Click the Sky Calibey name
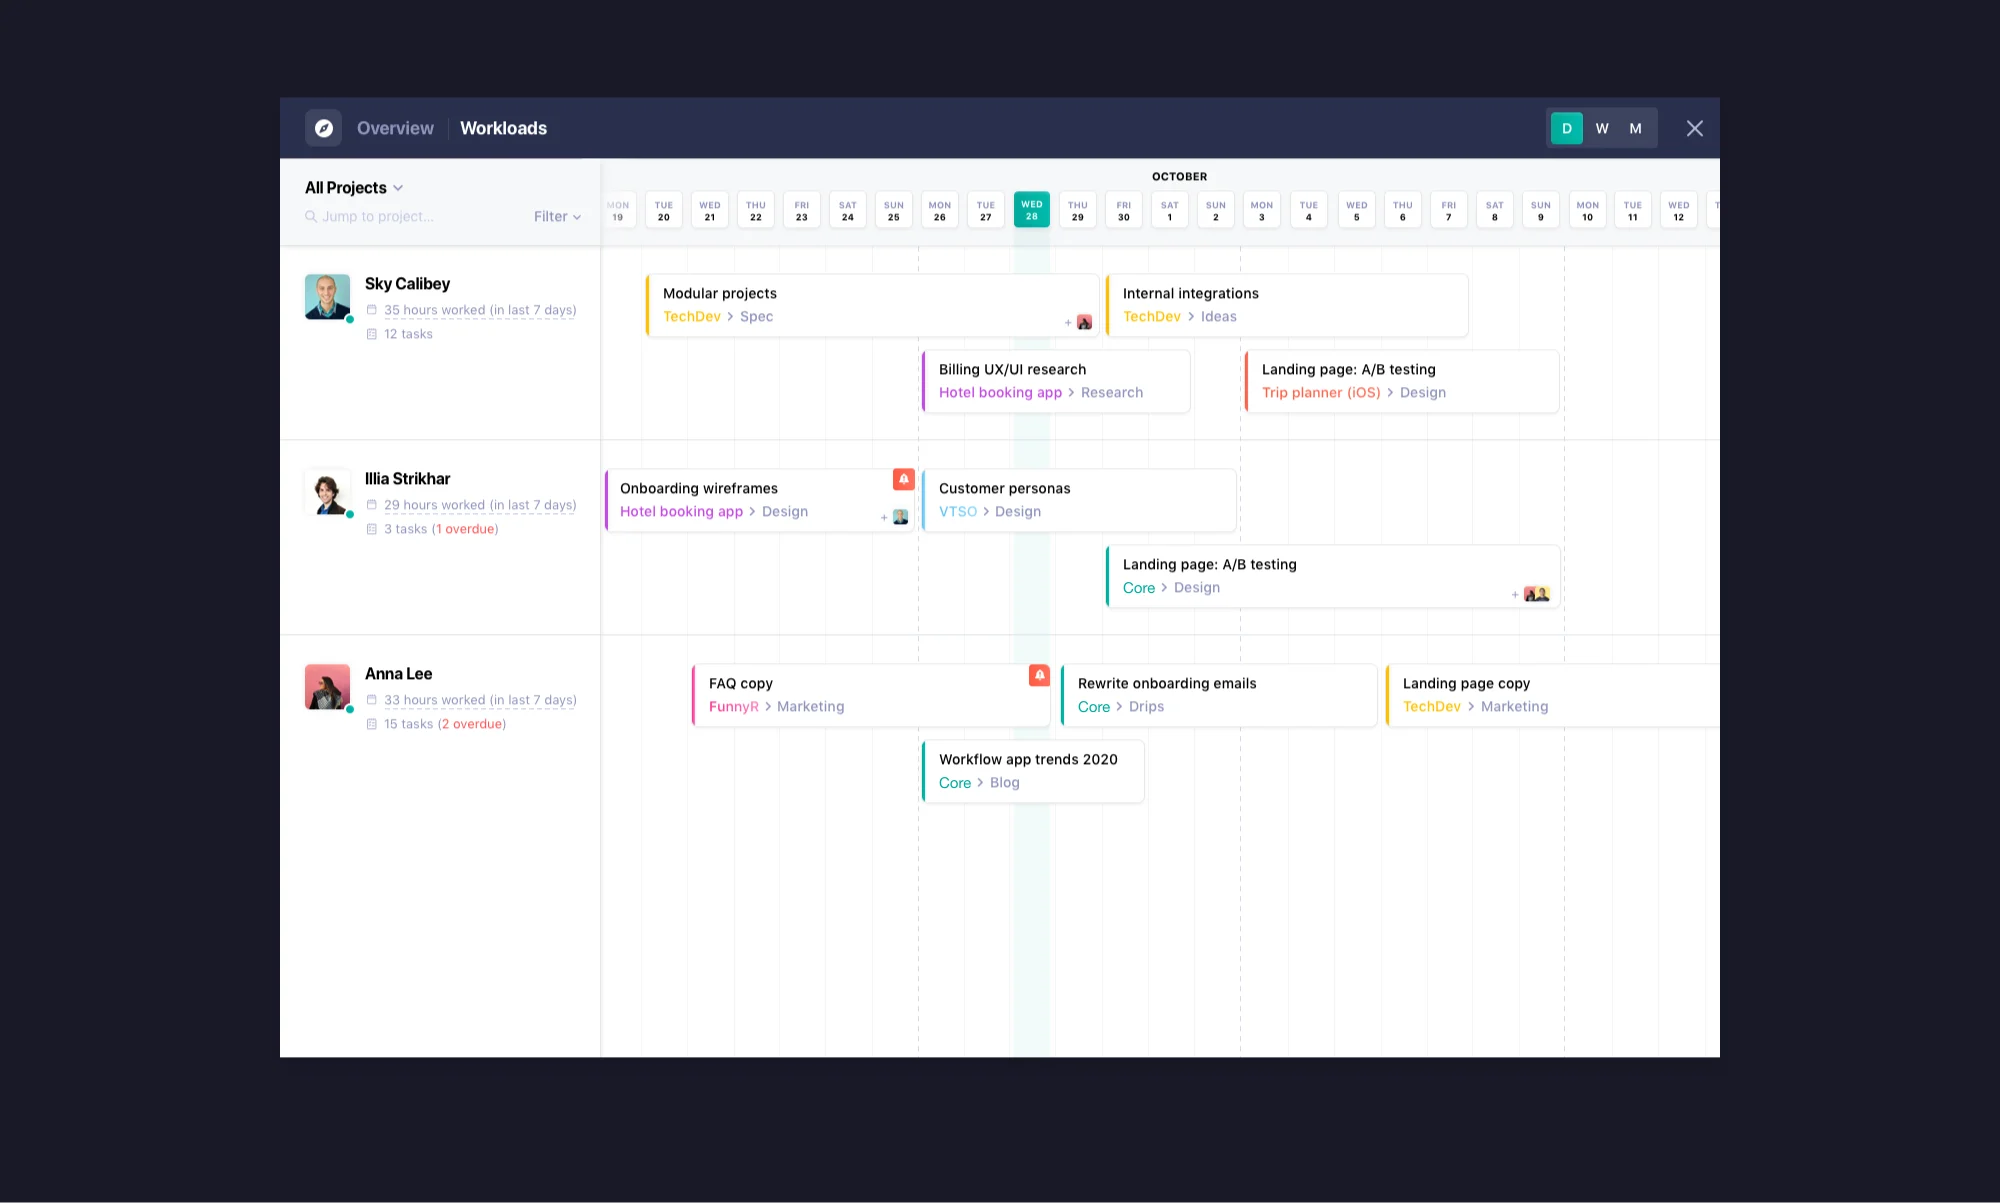 407,284
